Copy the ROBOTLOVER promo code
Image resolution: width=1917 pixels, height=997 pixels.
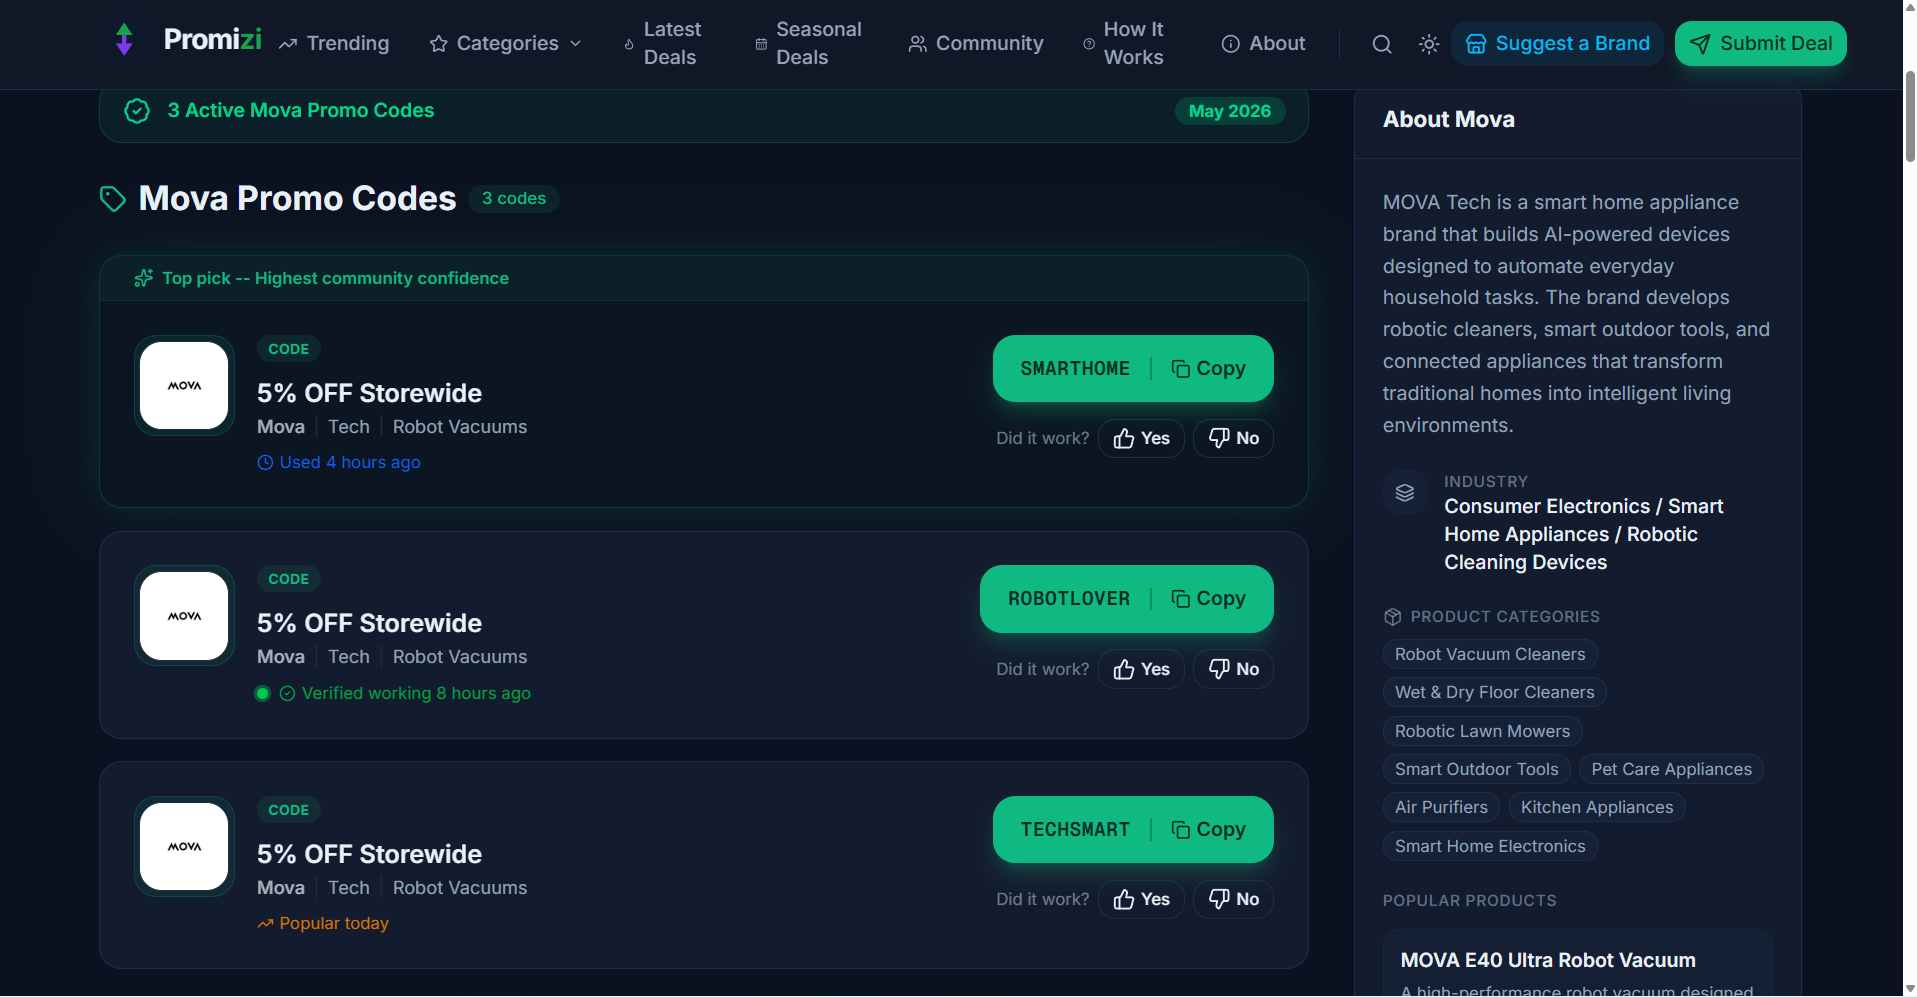[x=1127, y=599]
